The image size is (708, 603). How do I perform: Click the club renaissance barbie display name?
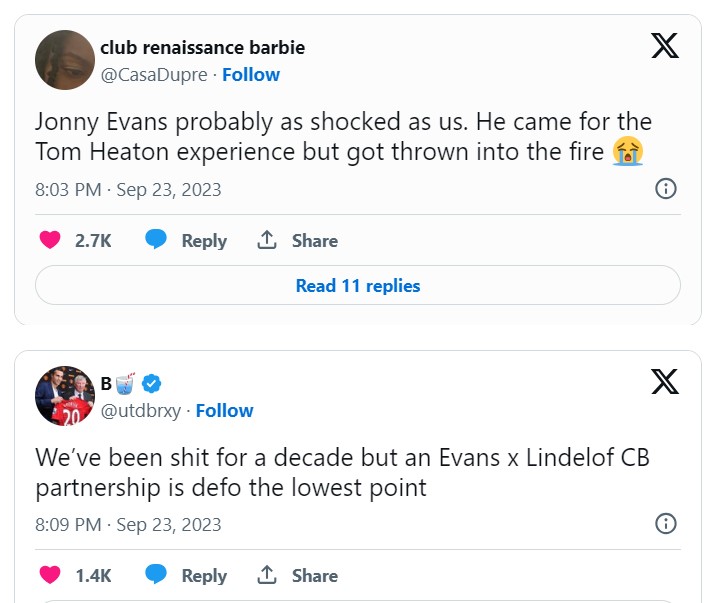click(x=202, y=47)
